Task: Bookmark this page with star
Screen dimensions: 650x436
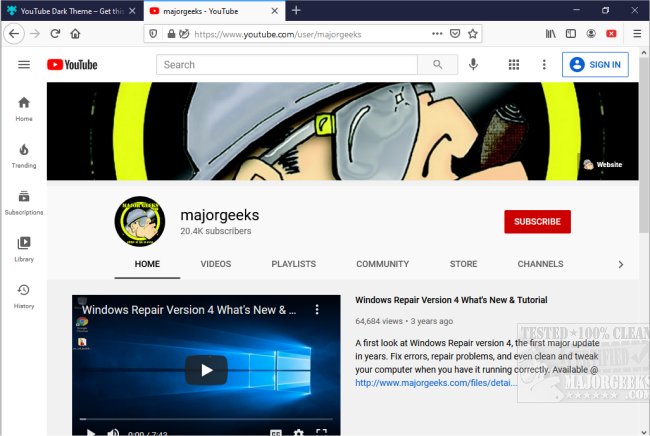Action: pos(473,34)
